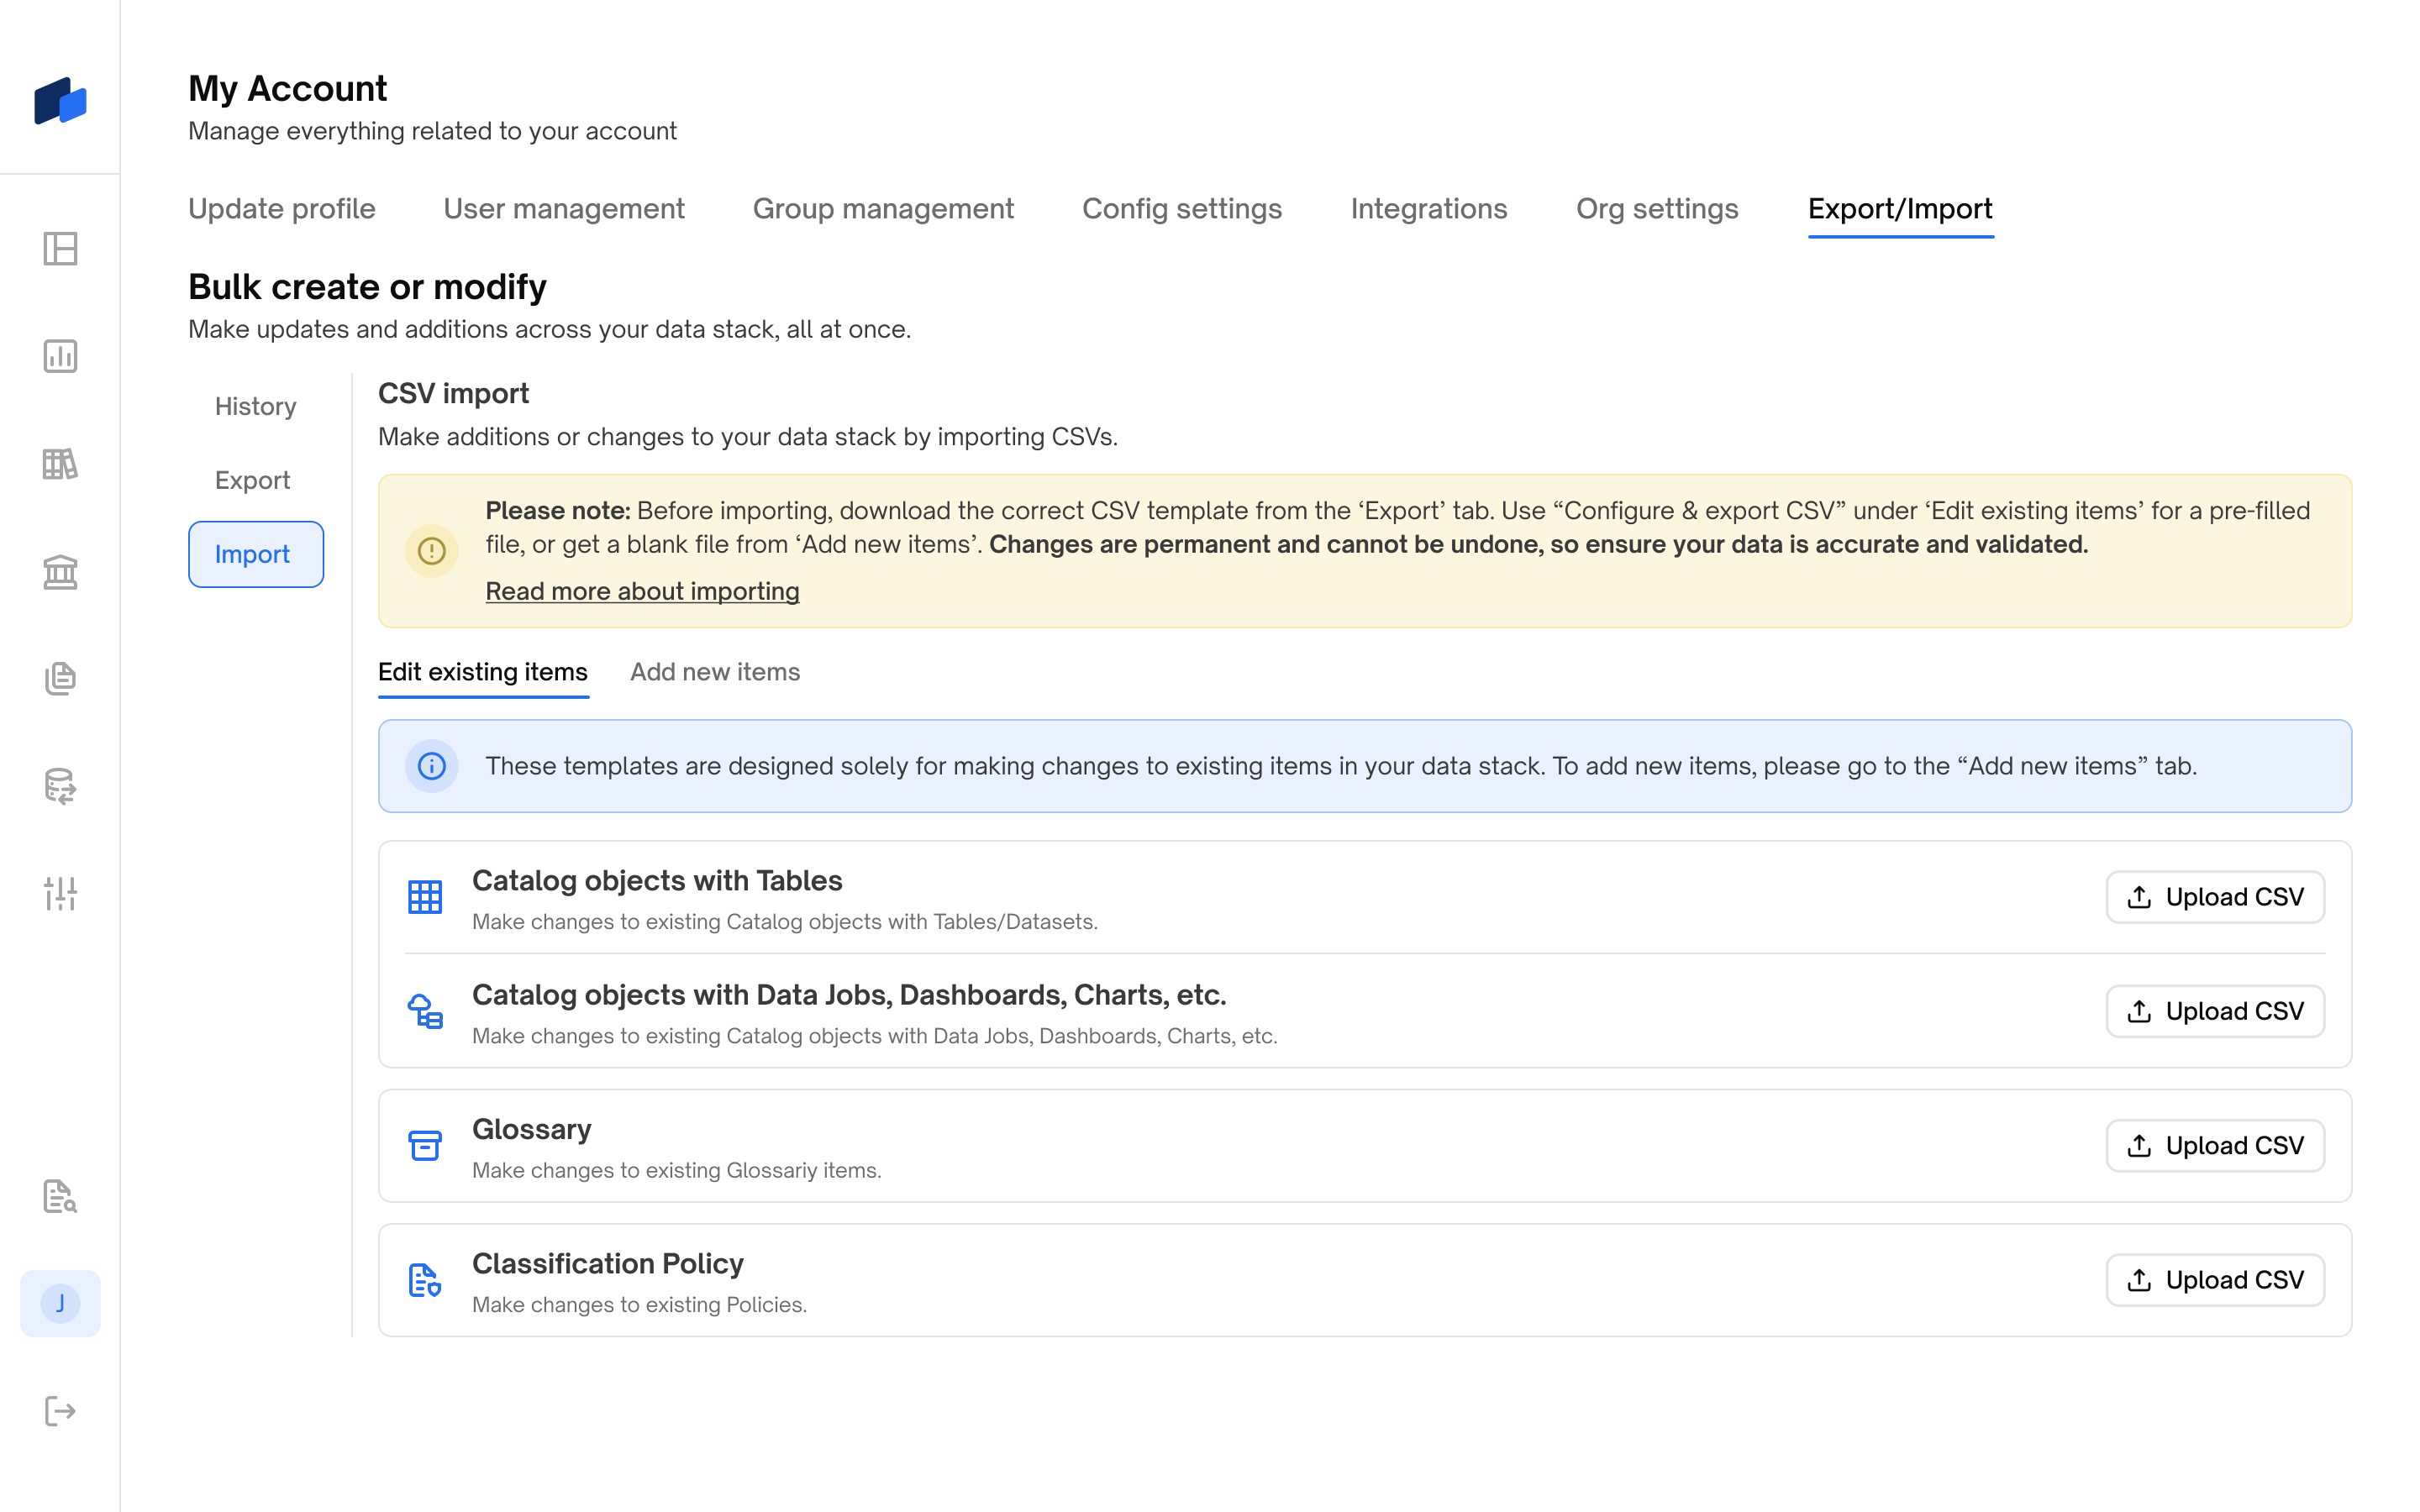Viewport: 2420px width, 1512px height.
Task: Select Export in the side menu
Action: click(252, 480)
